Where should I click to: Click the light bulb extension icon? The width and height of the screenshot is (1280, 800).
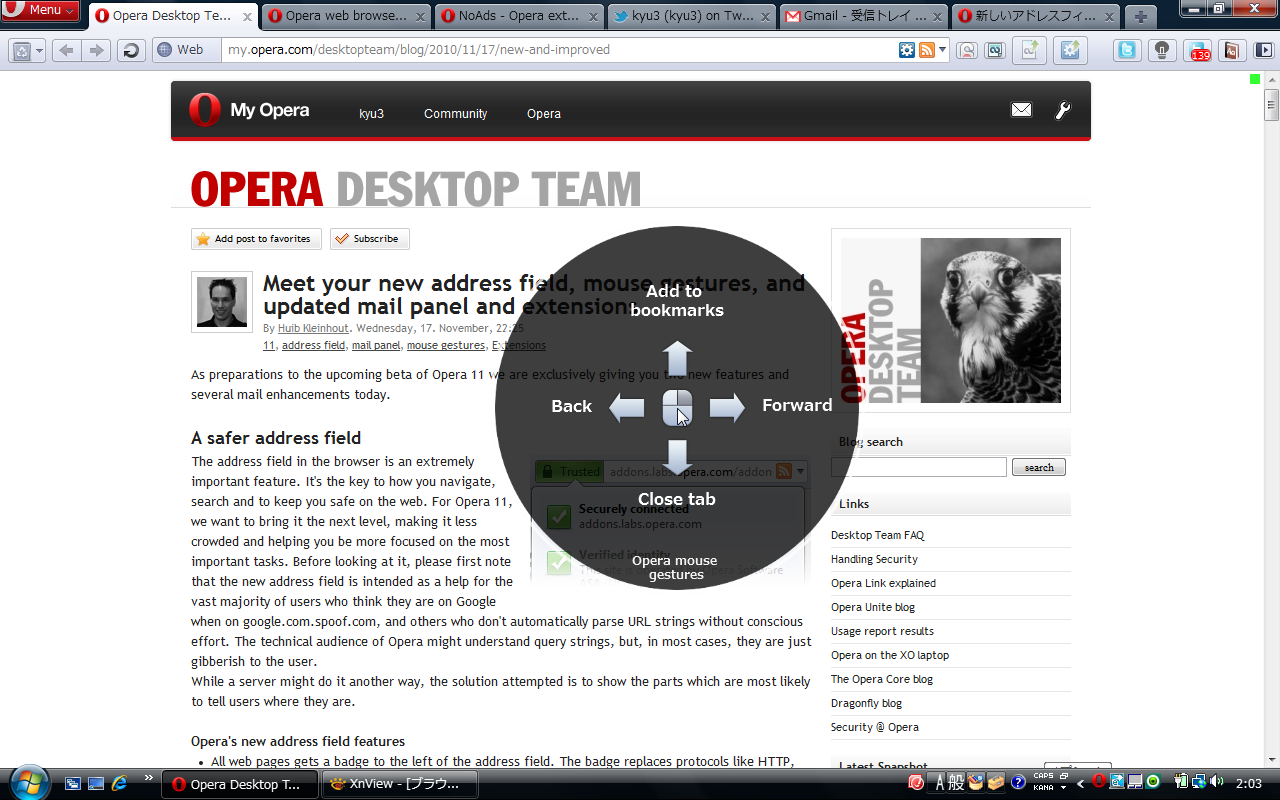pos(1161,50)
